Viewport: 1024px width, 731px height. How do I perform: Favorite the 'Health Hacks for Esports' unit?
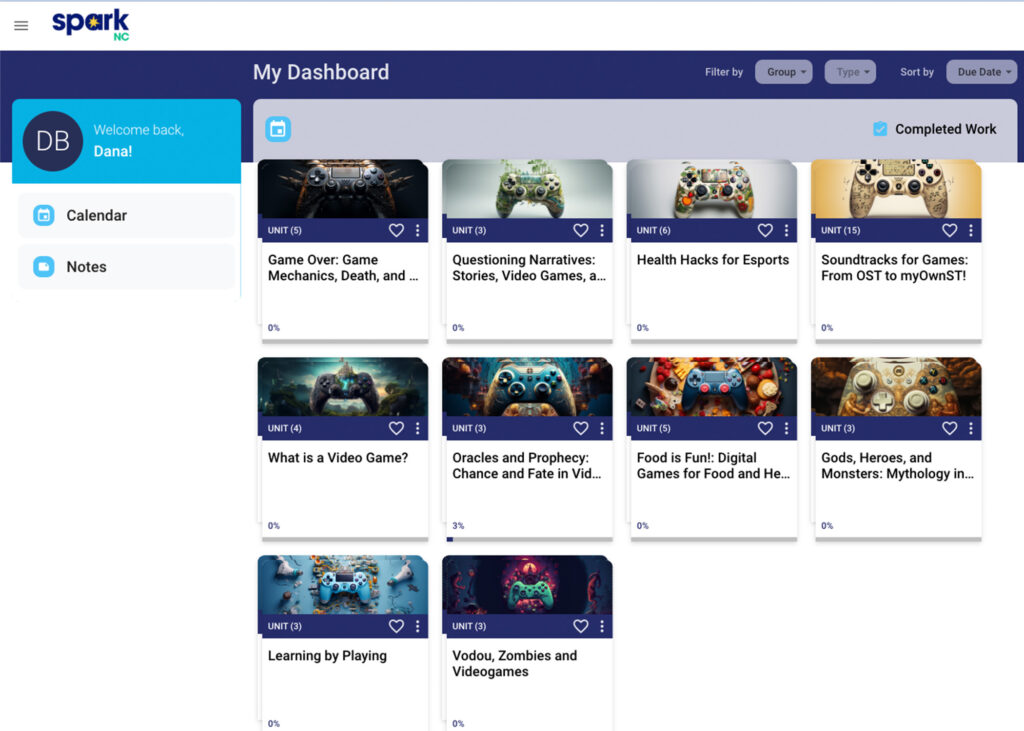764,230
